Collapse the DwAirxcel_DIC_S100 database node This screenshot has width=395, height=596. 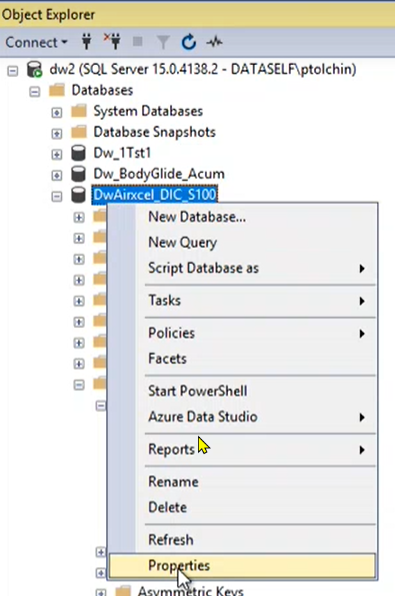(x=57, y=196)
